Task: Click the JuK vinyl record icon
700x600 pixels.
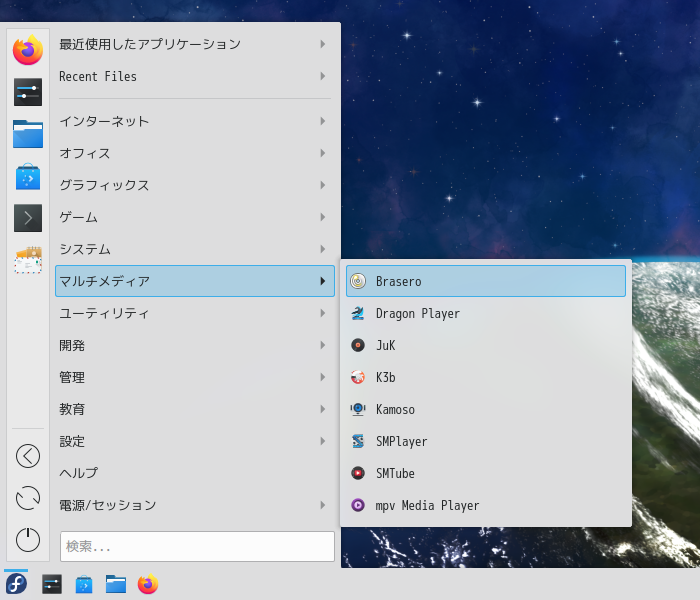Action: point(358,345)
